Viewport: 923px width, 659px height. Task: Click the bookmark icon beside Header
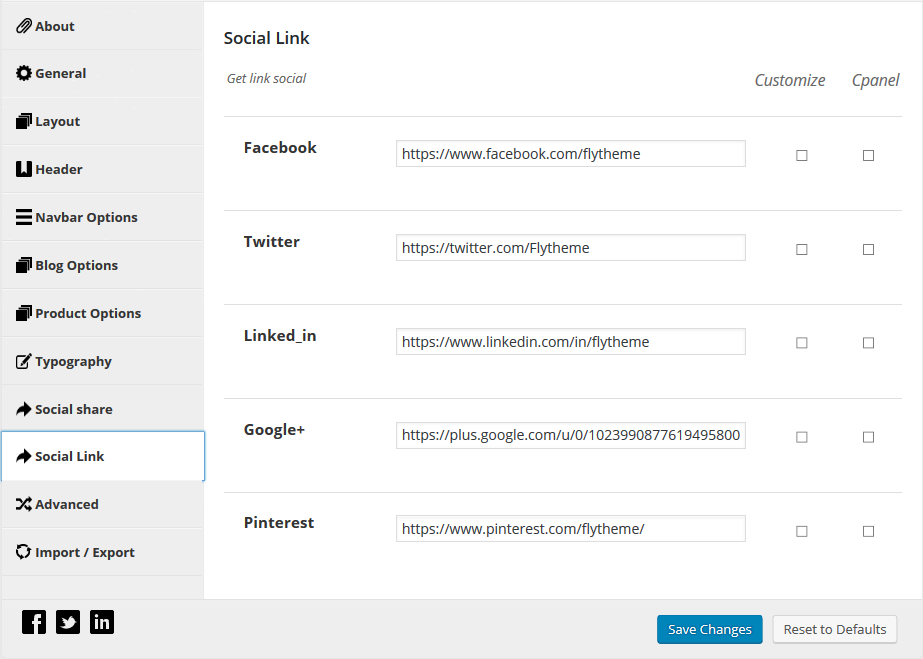click(24, 169)
